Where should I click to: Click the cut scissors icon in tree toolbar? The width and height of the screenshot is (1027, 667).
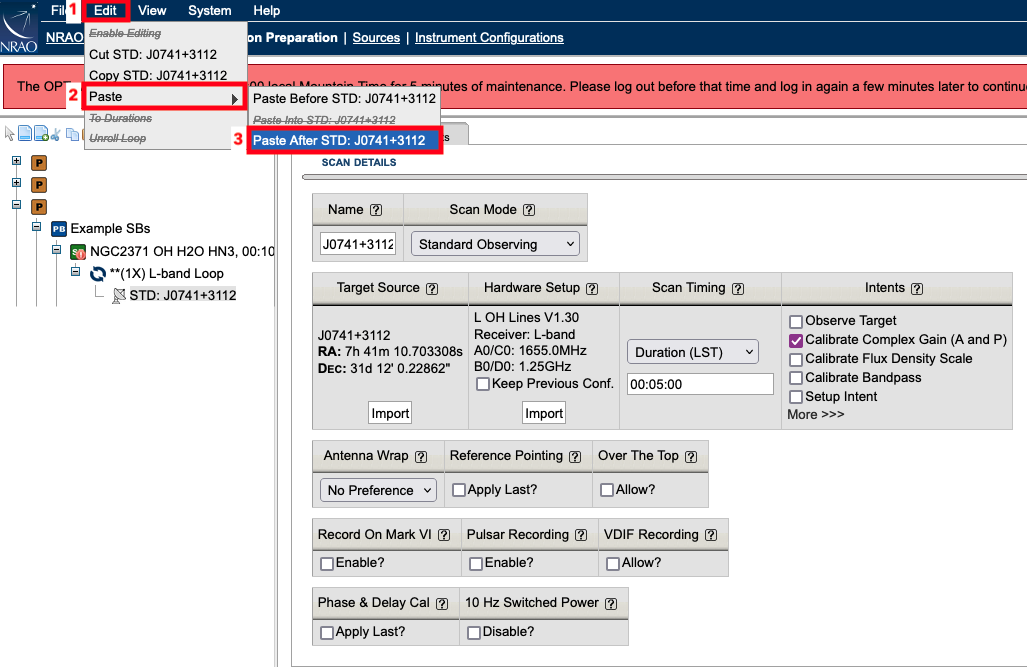pos(56,134)
